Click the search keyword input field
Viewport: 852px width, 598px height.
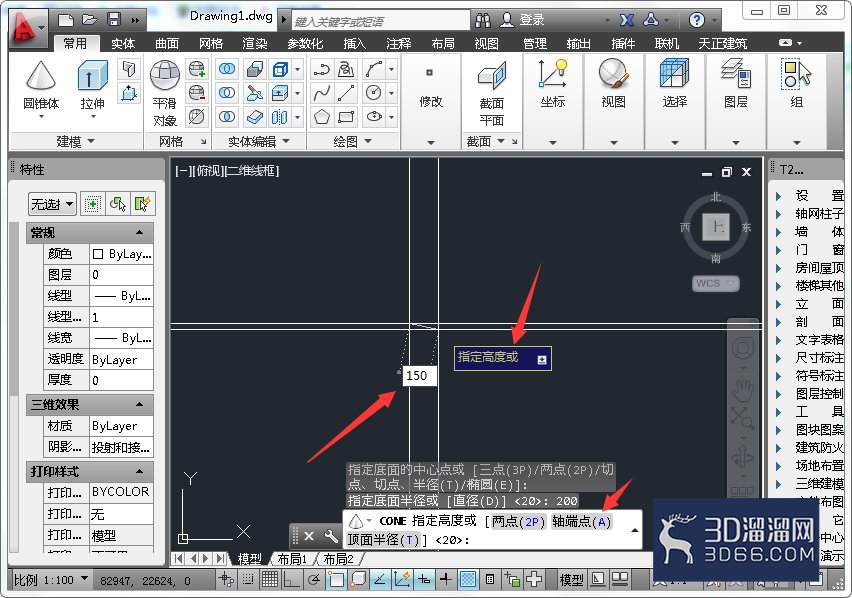click(x=380, y=21)
